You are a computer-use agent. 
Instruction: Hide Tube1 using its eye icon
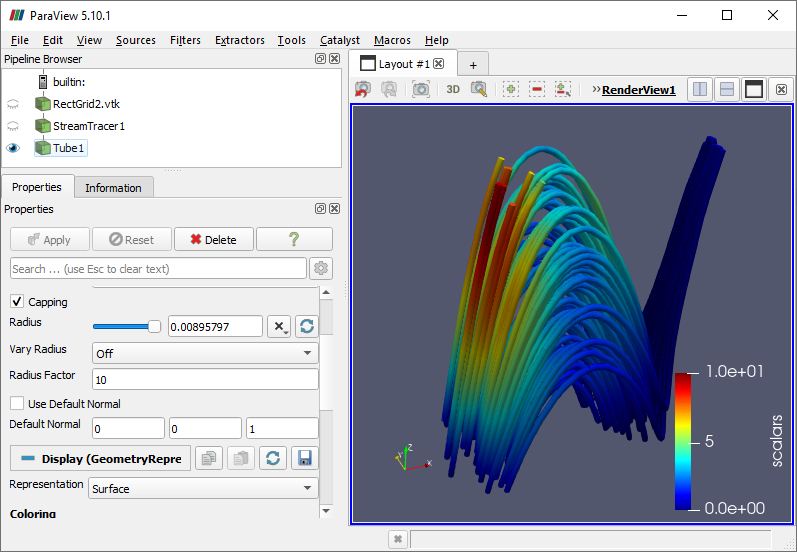click(x=13, y=148)
